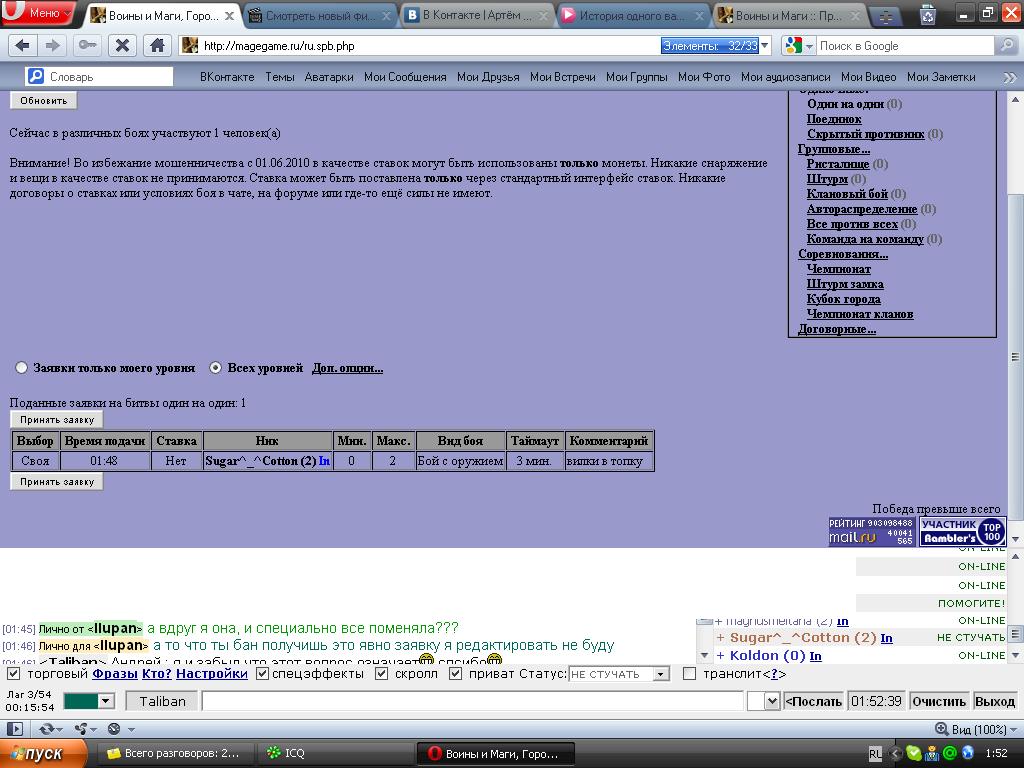Image resolution: width=1024 pixels, height=768 pixels.
Task: Click the language indicator in the system tray
Action: pyautogui.click(x=875, y=754)
